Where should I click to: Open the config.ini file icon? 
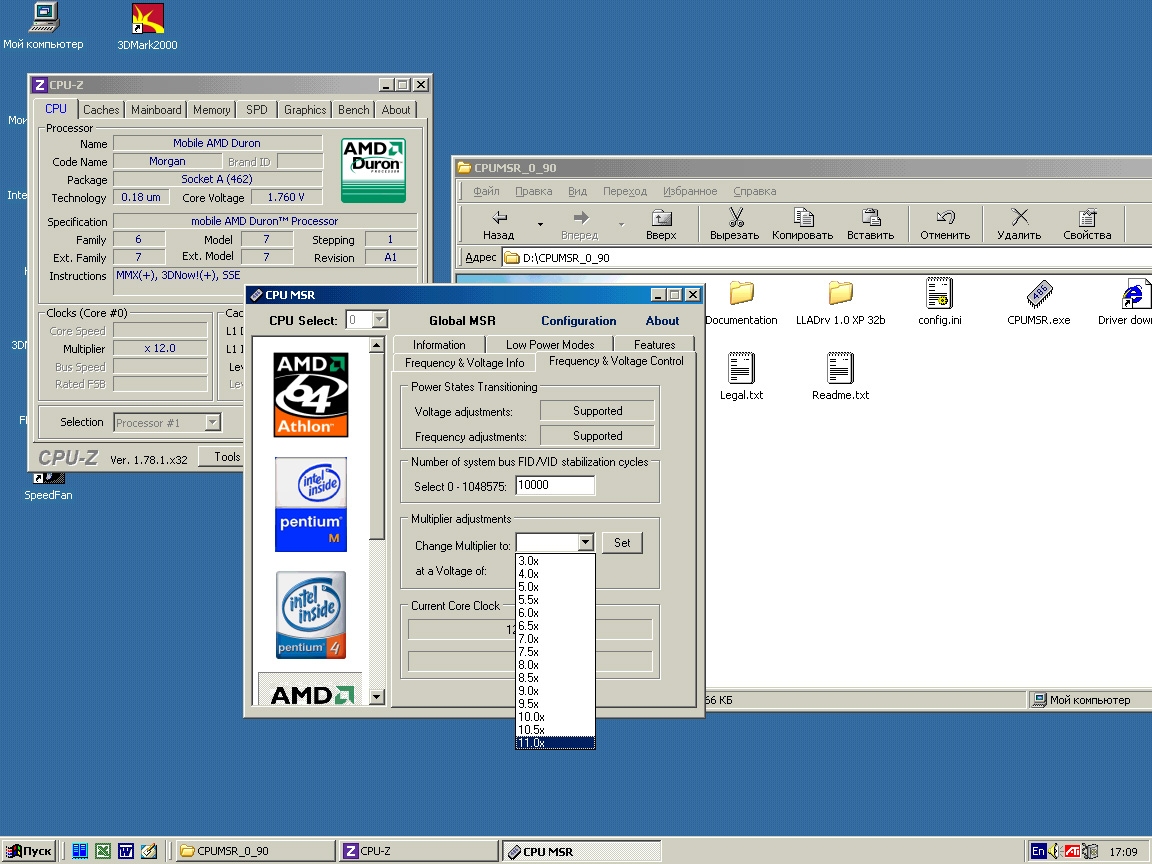pyautogui.click(x=938, y=294)
